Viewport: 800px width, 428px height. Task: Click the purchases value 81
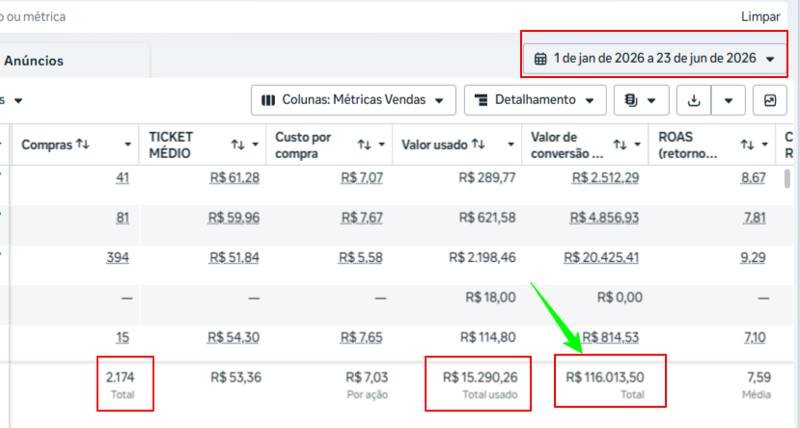coord(122,218)
